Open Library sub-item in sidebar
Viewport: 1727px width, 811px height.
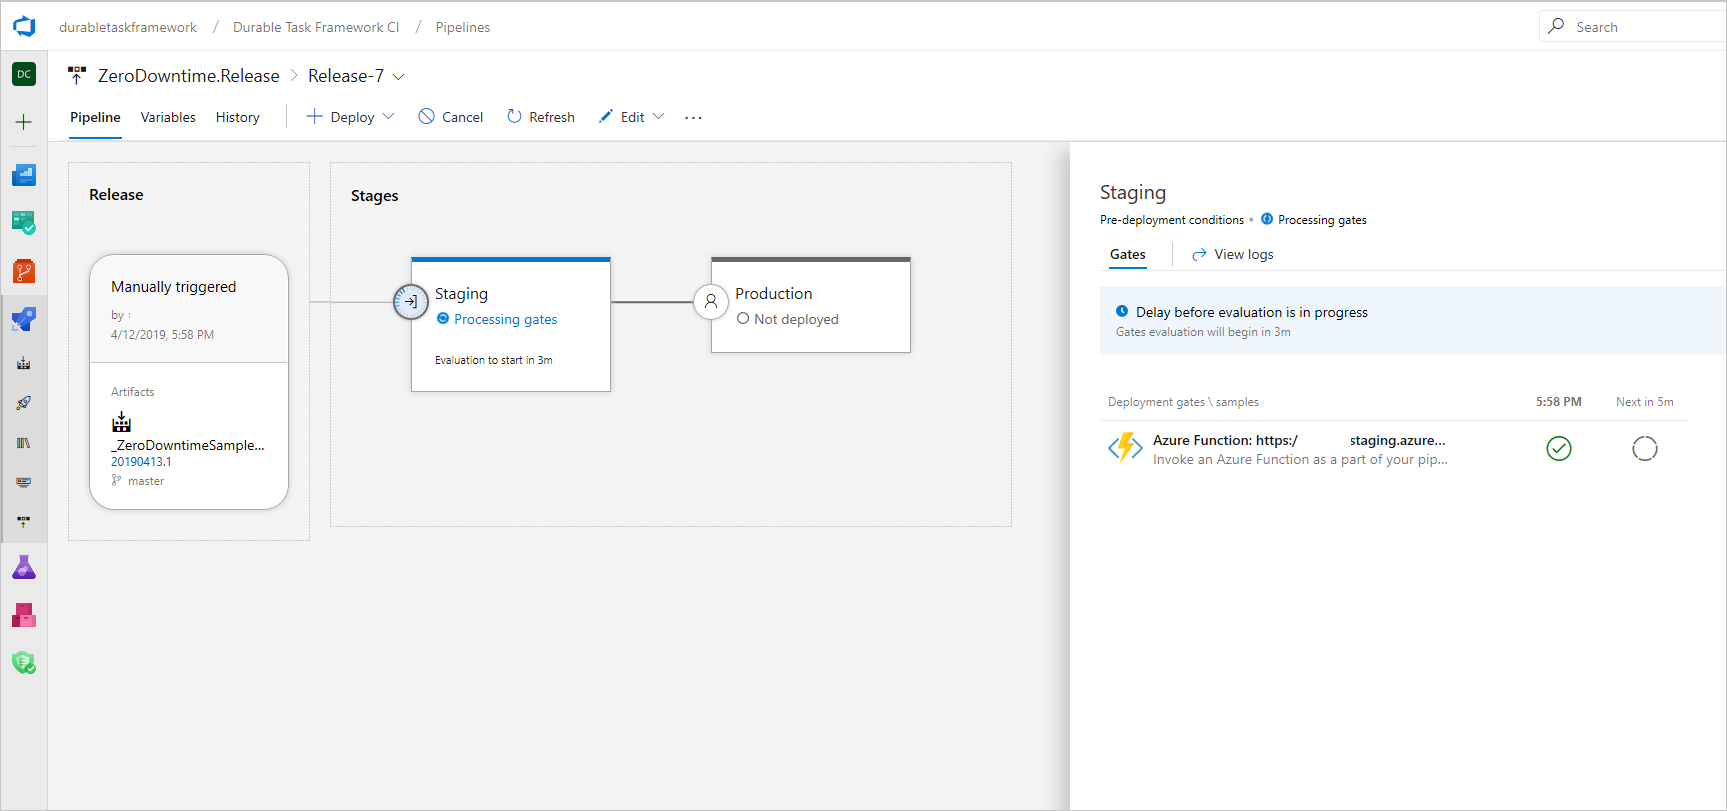[24, 442]
